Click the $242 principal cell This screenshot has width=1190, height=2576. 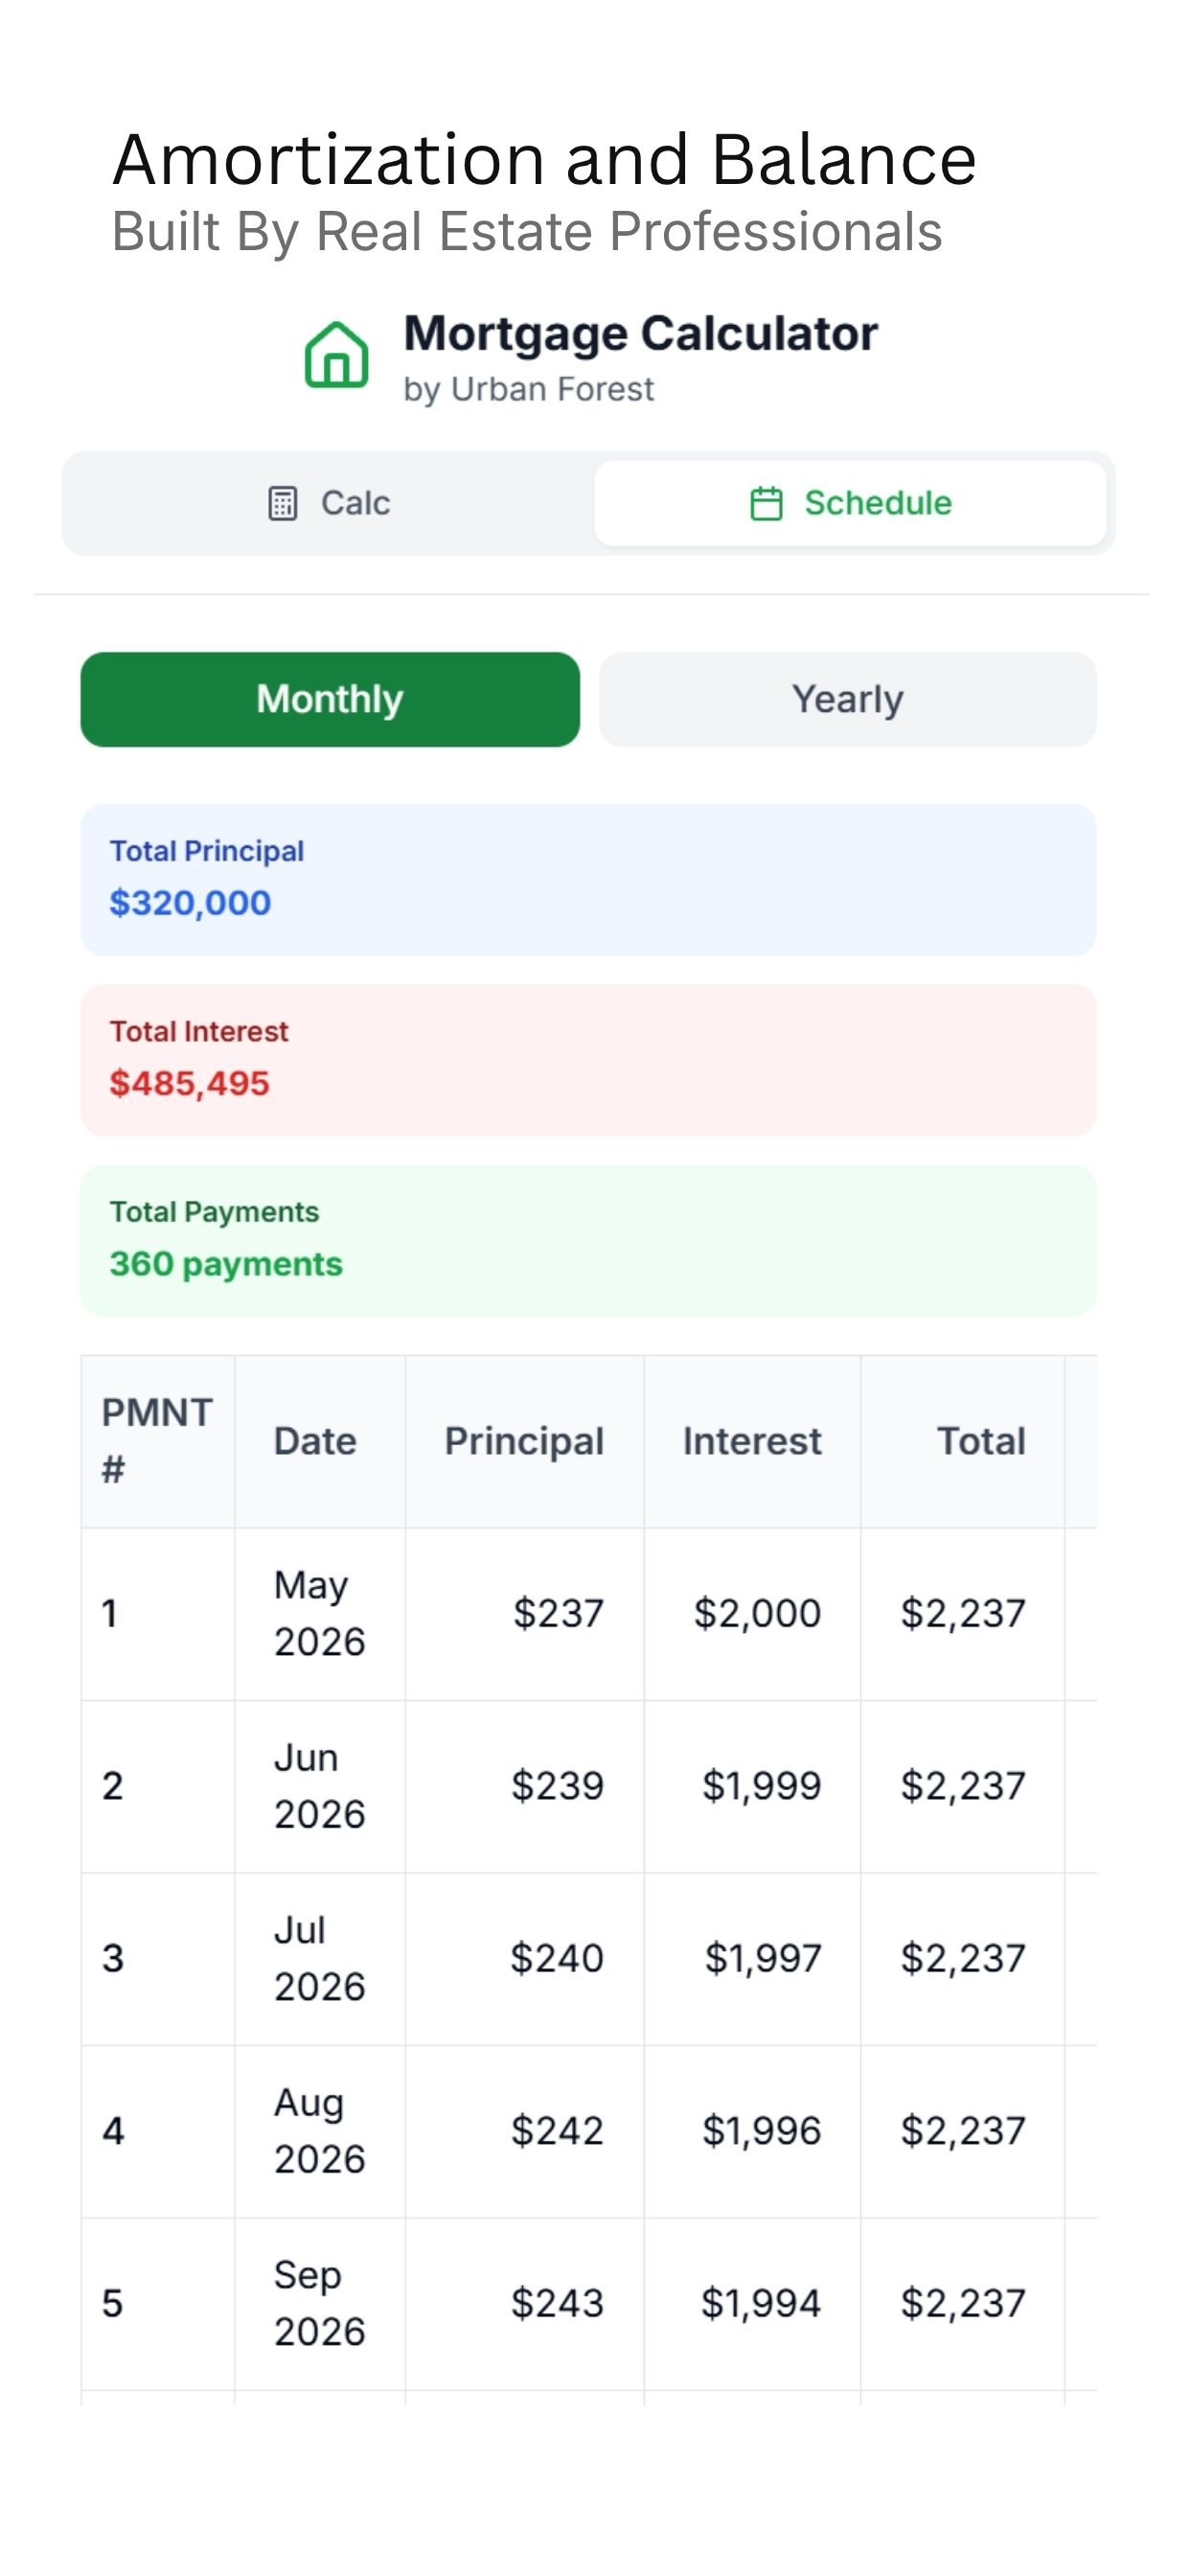click(524, 2132)
